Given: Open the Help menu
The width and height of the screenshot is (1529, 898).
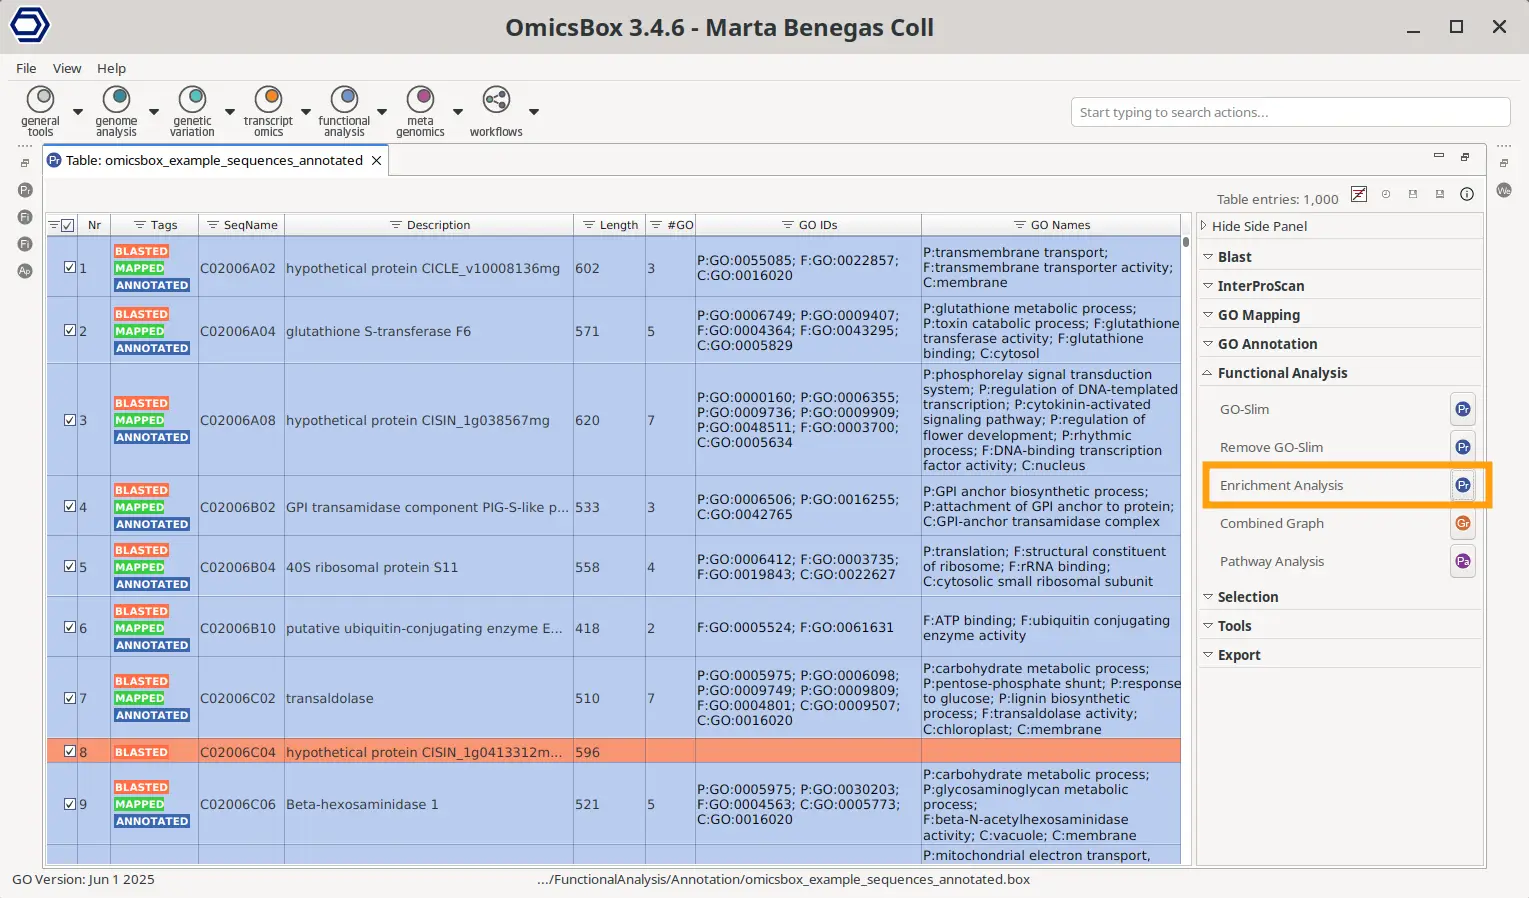Looking at the screenshot, I should 111,68.
